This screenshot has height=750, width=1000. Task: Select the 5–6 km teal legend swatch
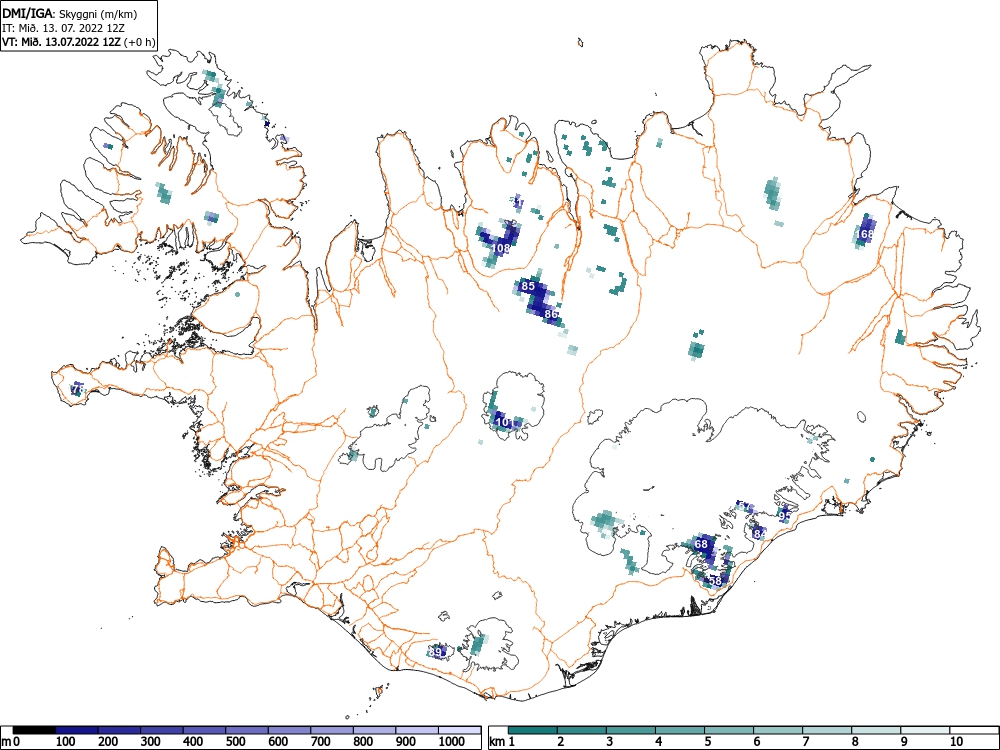tap(729, 730)
